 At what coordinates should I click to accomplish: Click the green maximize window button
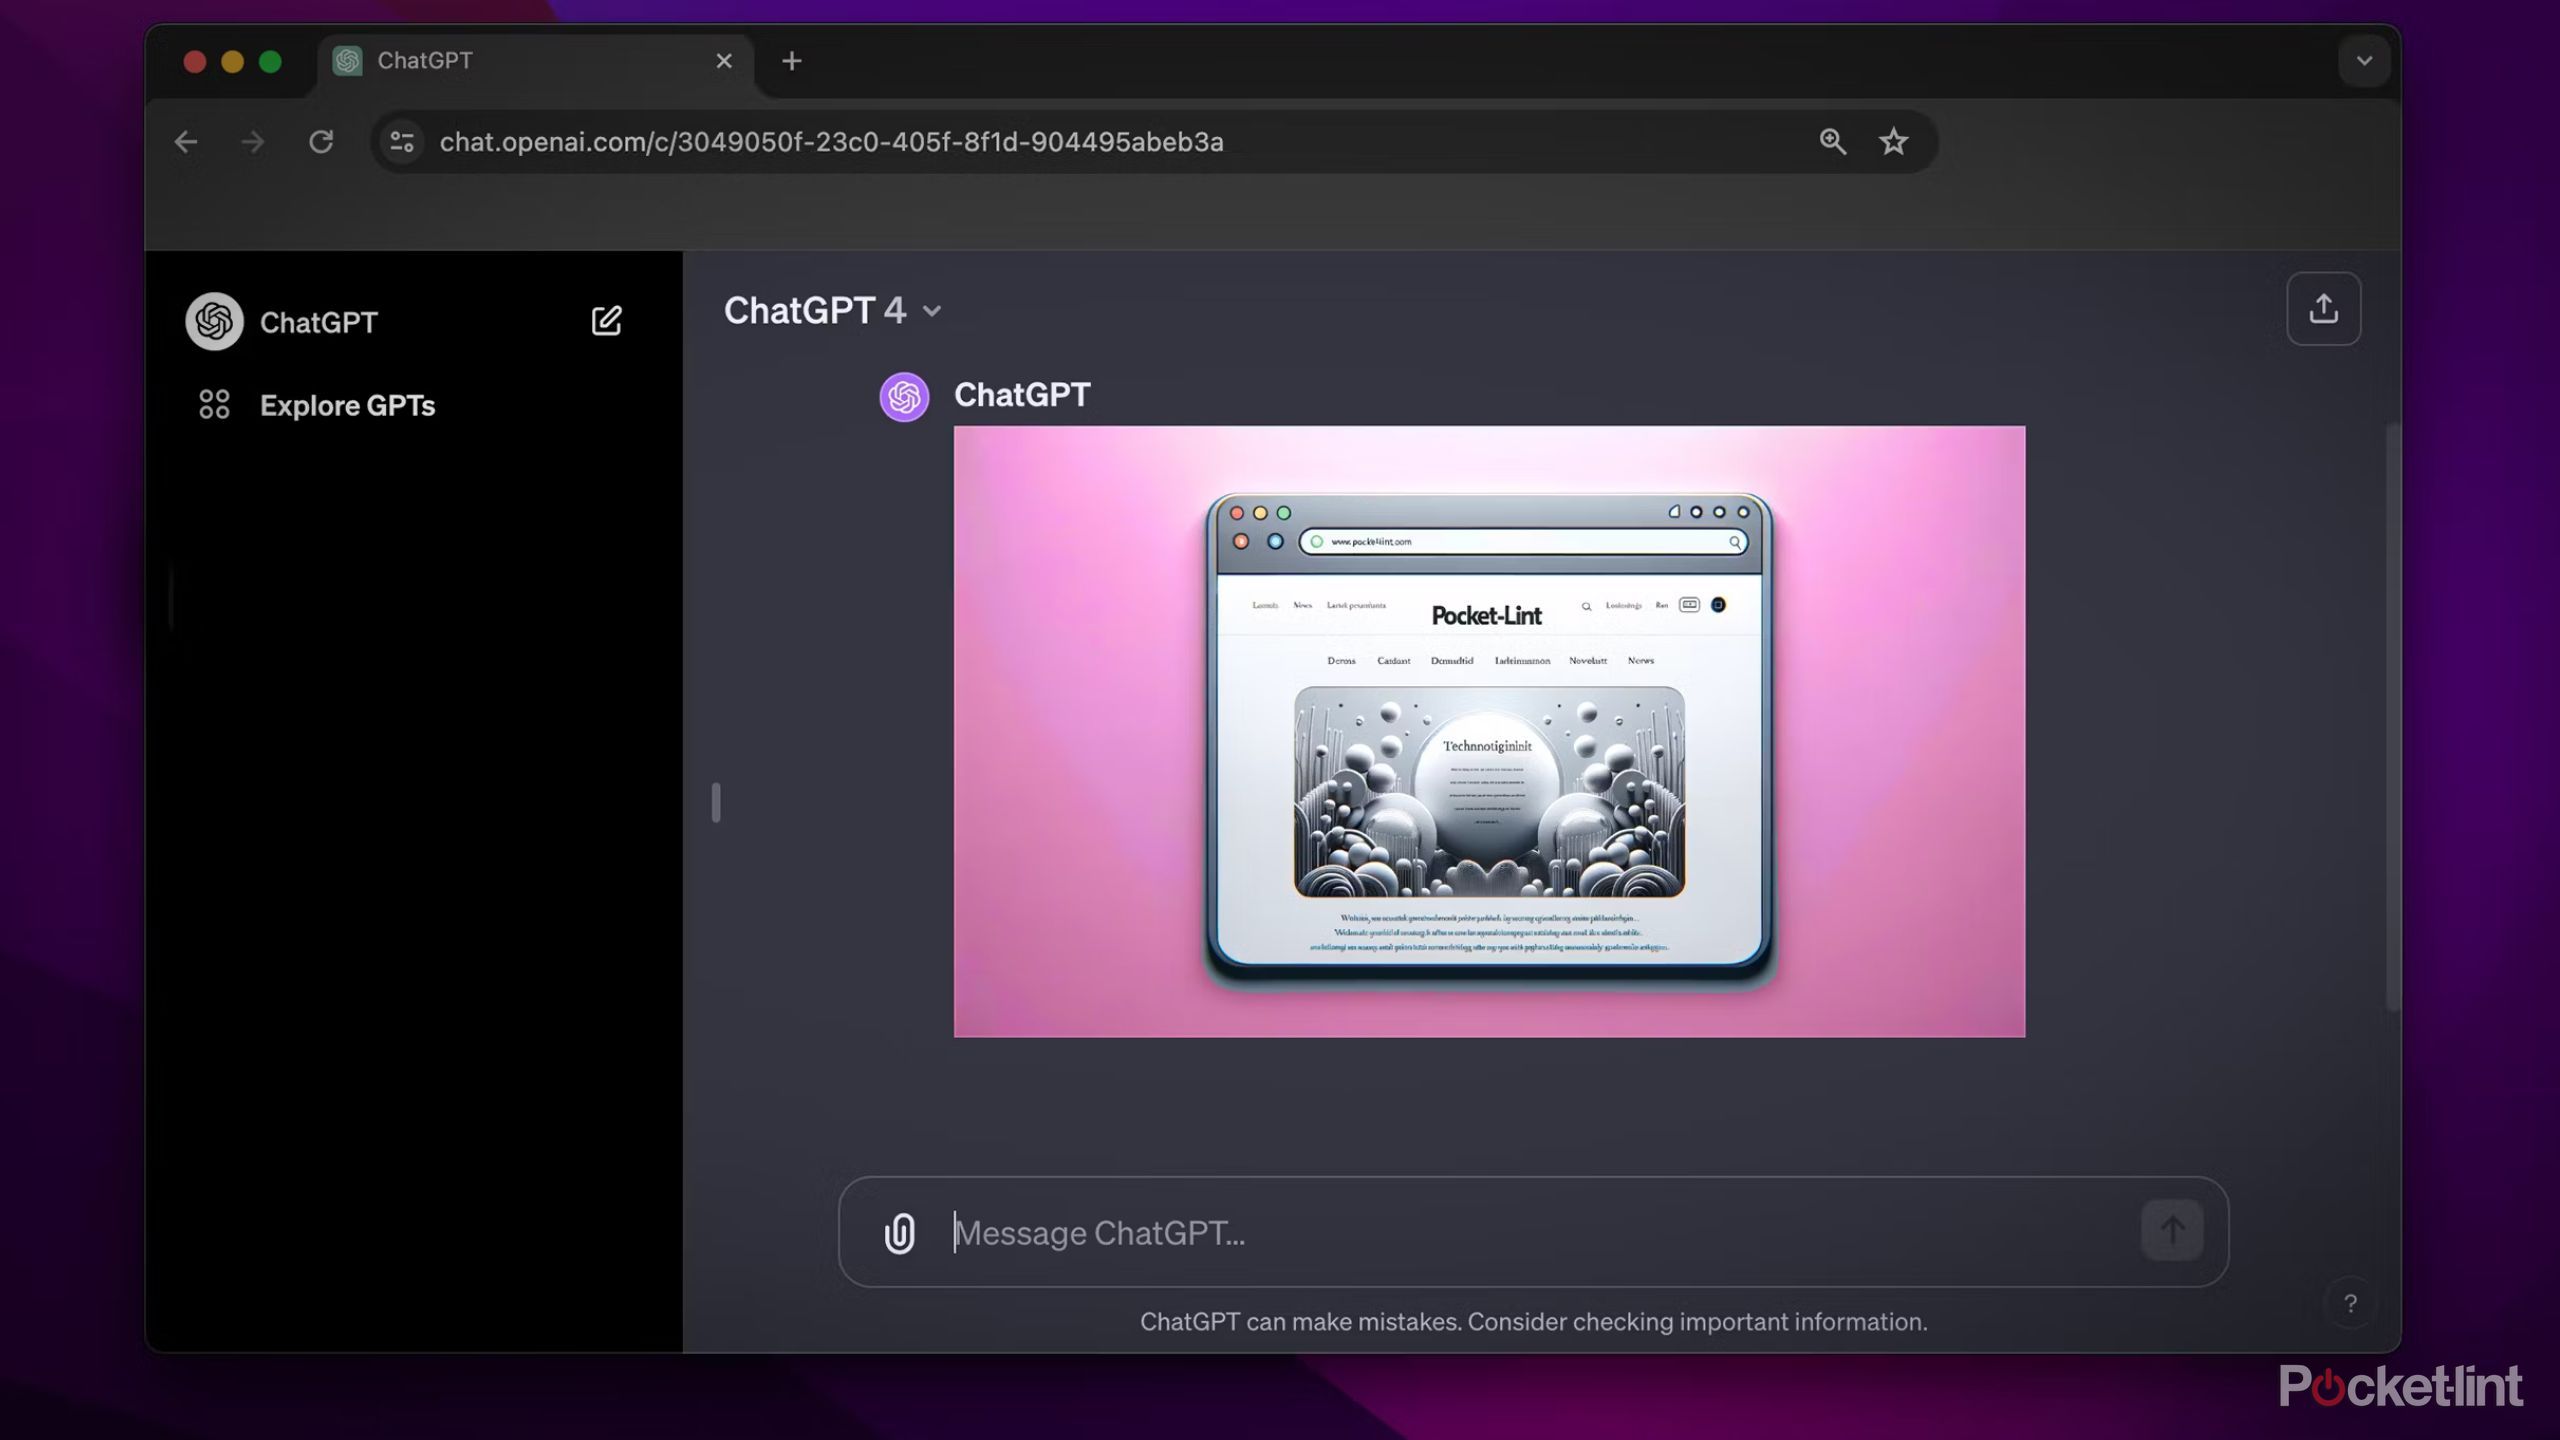pos(270,62)
